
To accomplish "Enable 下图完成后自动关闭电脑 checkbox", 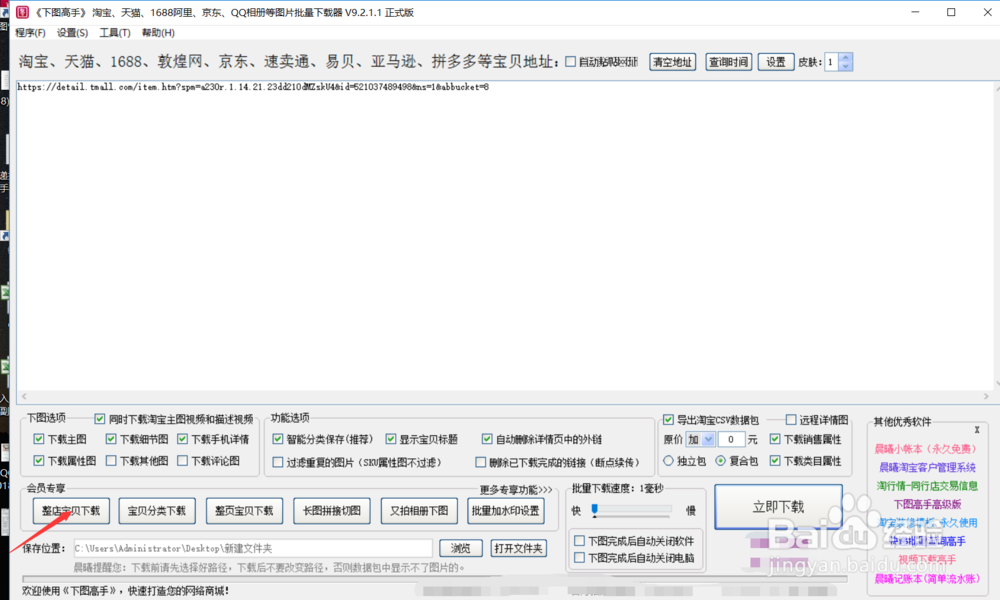I will click(580, 558).
